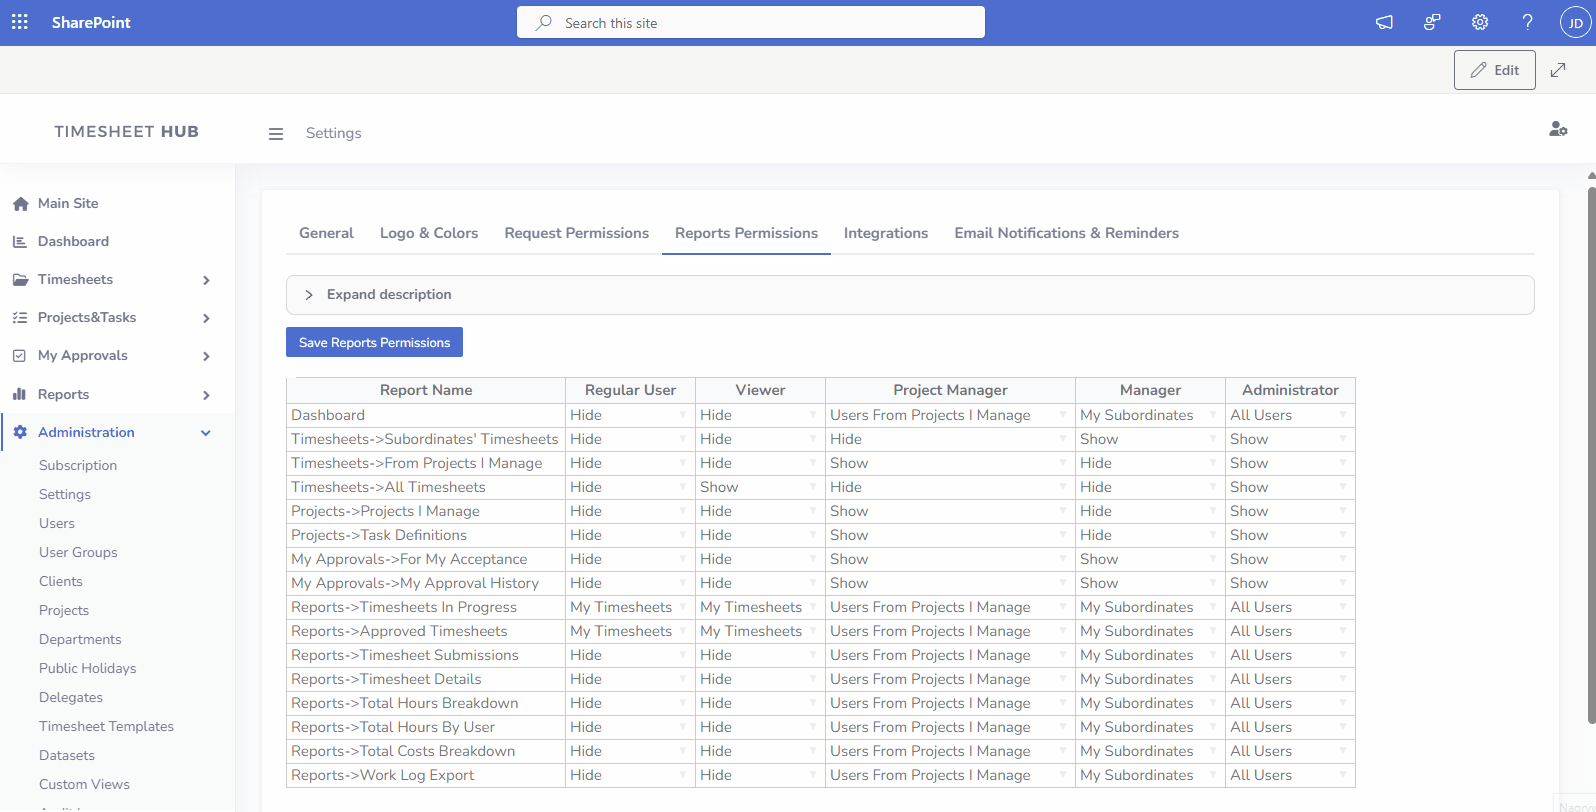Viewport: 1596px width, 812px height.
Task: Open Viewer dropdown for Timesheets->All Timesheets
Action: click(759, 487)
